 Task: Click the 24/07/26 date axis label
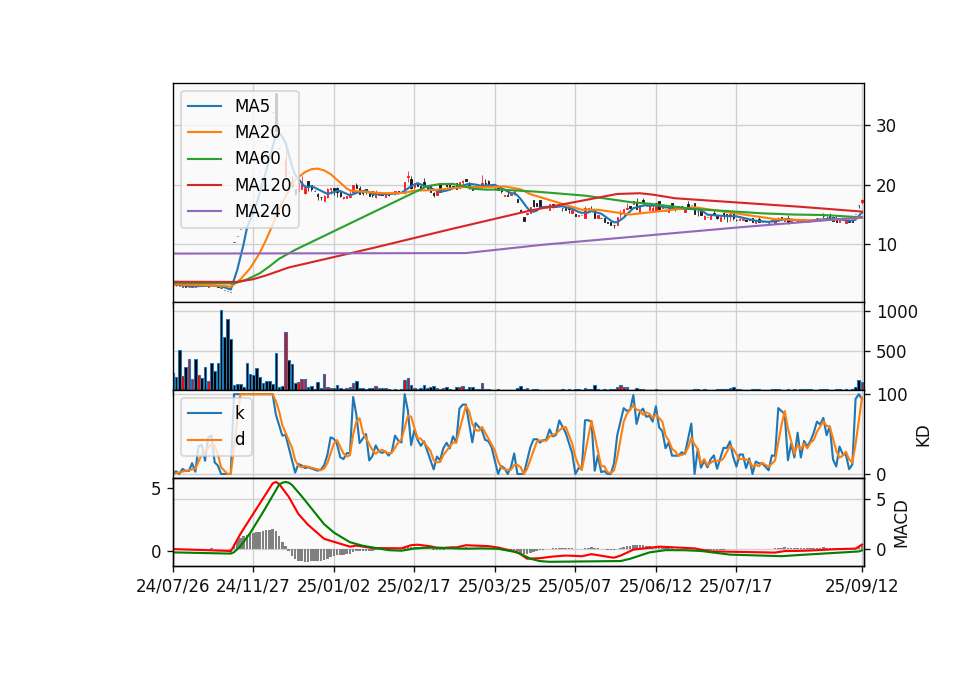tap(173, 586)
